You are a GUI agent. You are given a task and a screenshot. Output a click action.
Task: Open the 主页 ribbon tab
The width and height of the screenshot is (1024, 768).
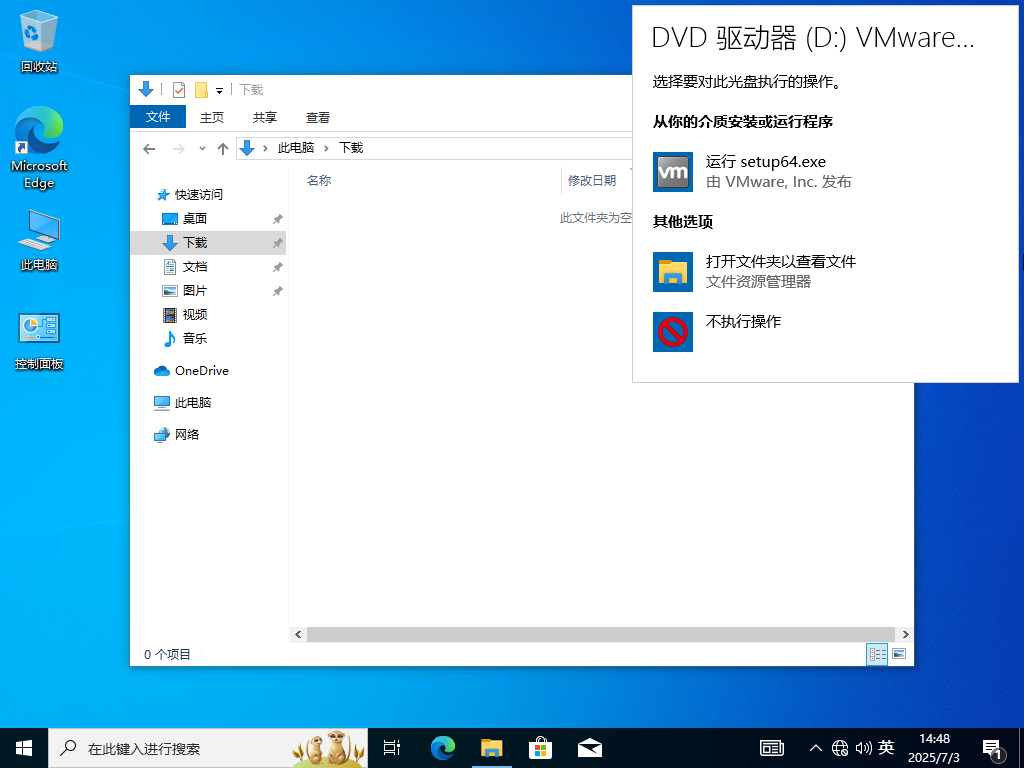click(x=212, y=117)
